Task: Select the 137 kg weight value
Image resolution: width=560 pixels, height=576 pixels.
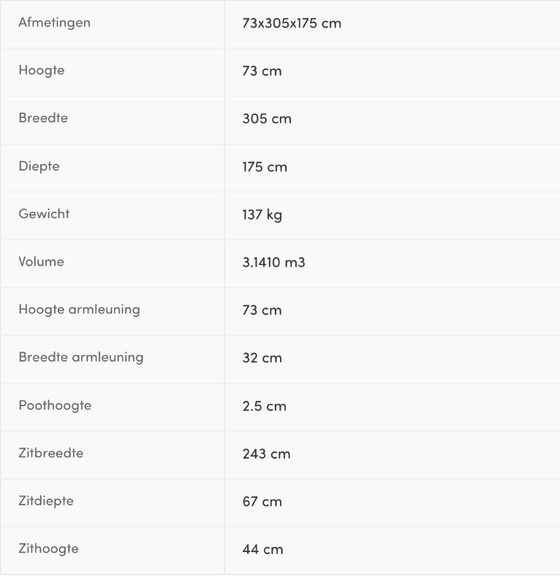Action: click(262, 215)
